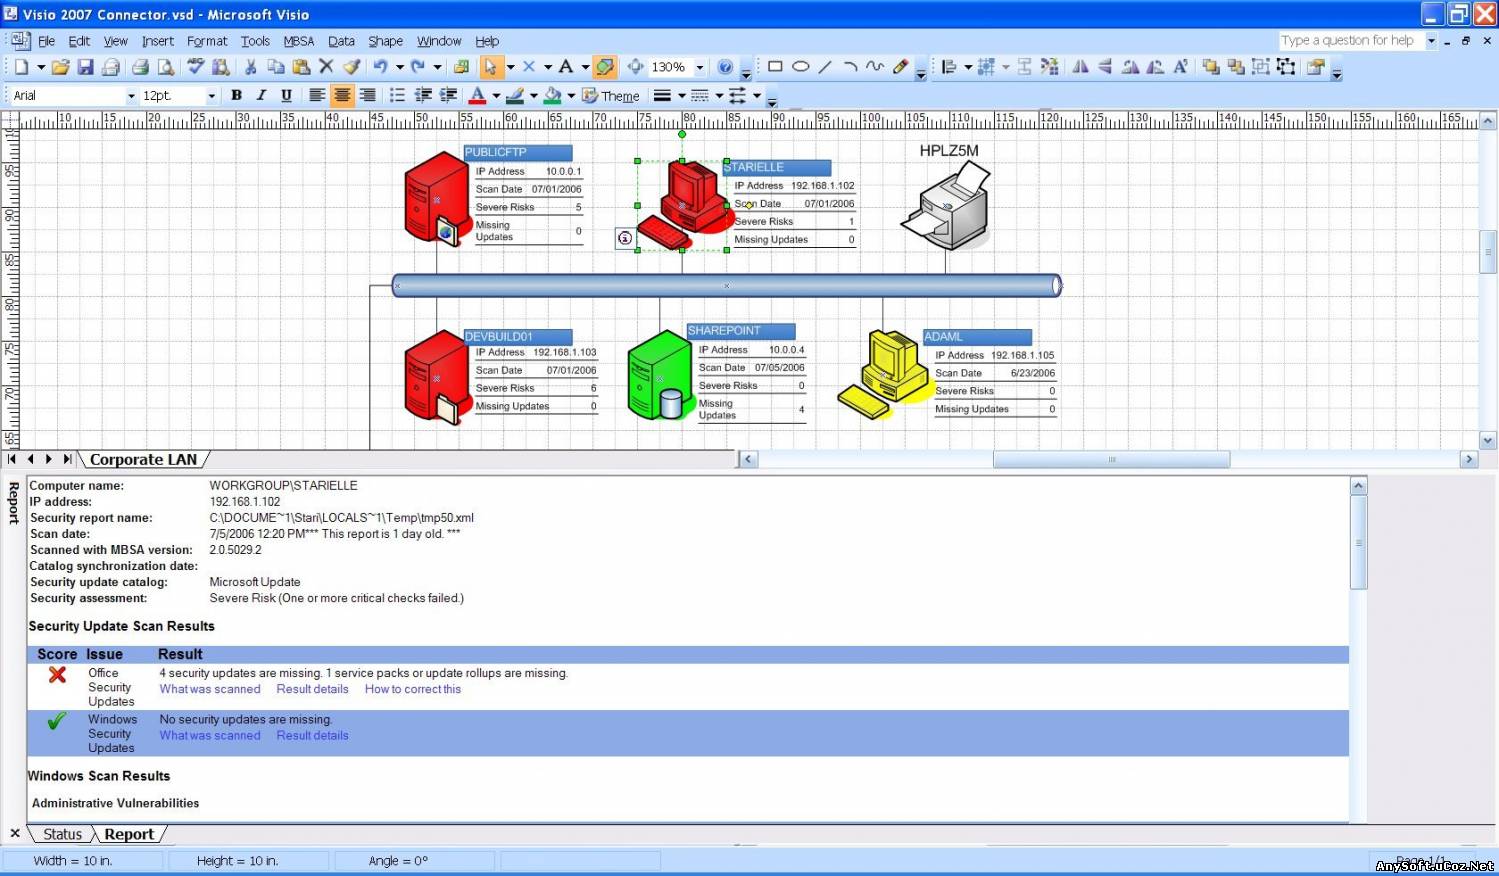This screenshot has width=1499, height=876.
Task: Apply the fill color bucket swatch
Action: pos(552,96)
